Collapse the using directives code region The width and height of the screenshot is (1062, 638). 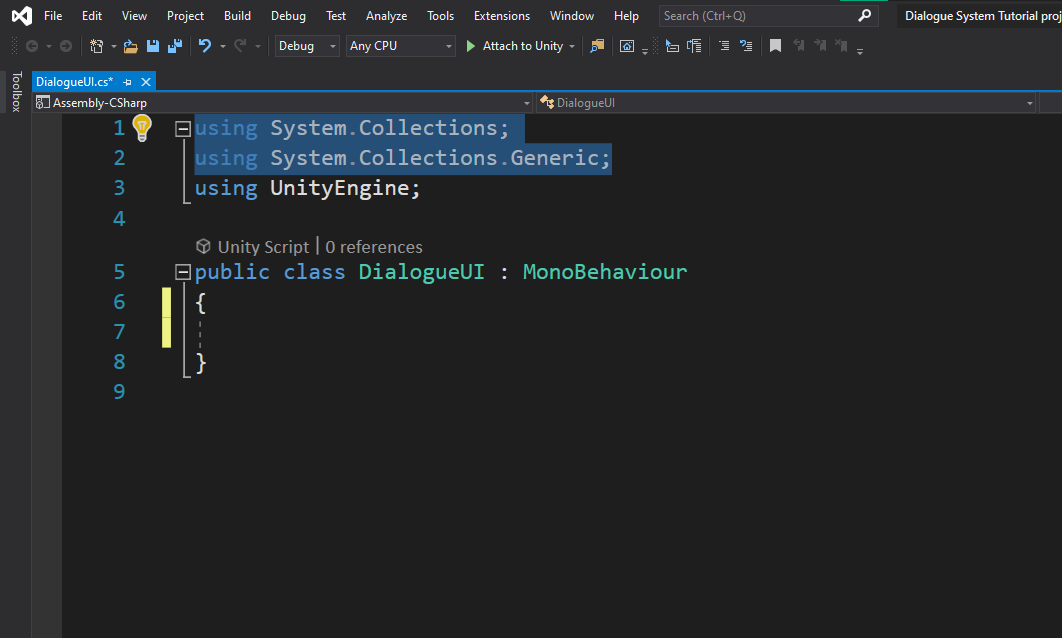[183, 128]
